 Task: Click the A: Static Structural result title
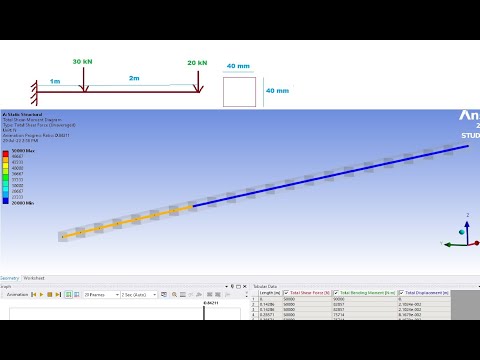click(22, 114)
